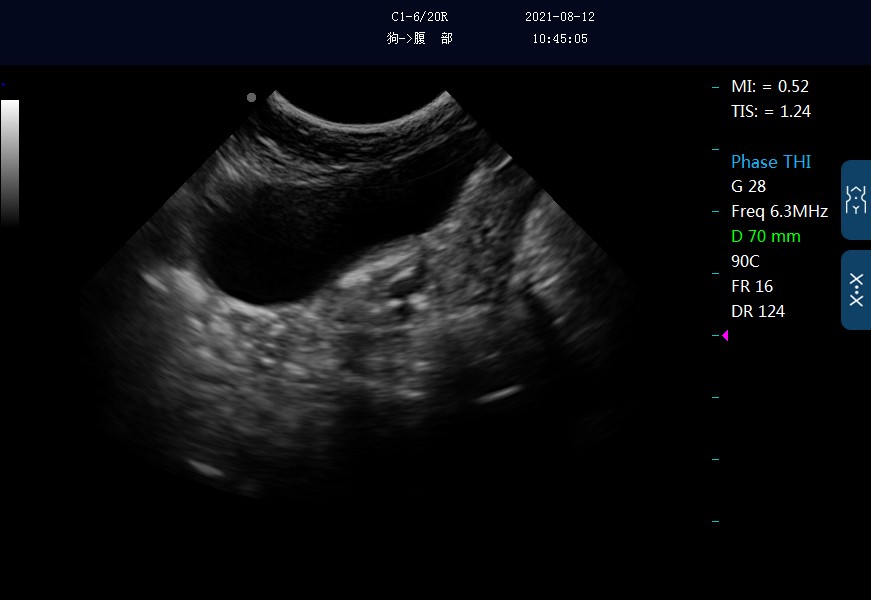This screenshot has width=871, height=600.
Task: Click the C1-6/20R probe name
Action: [419, 17]
